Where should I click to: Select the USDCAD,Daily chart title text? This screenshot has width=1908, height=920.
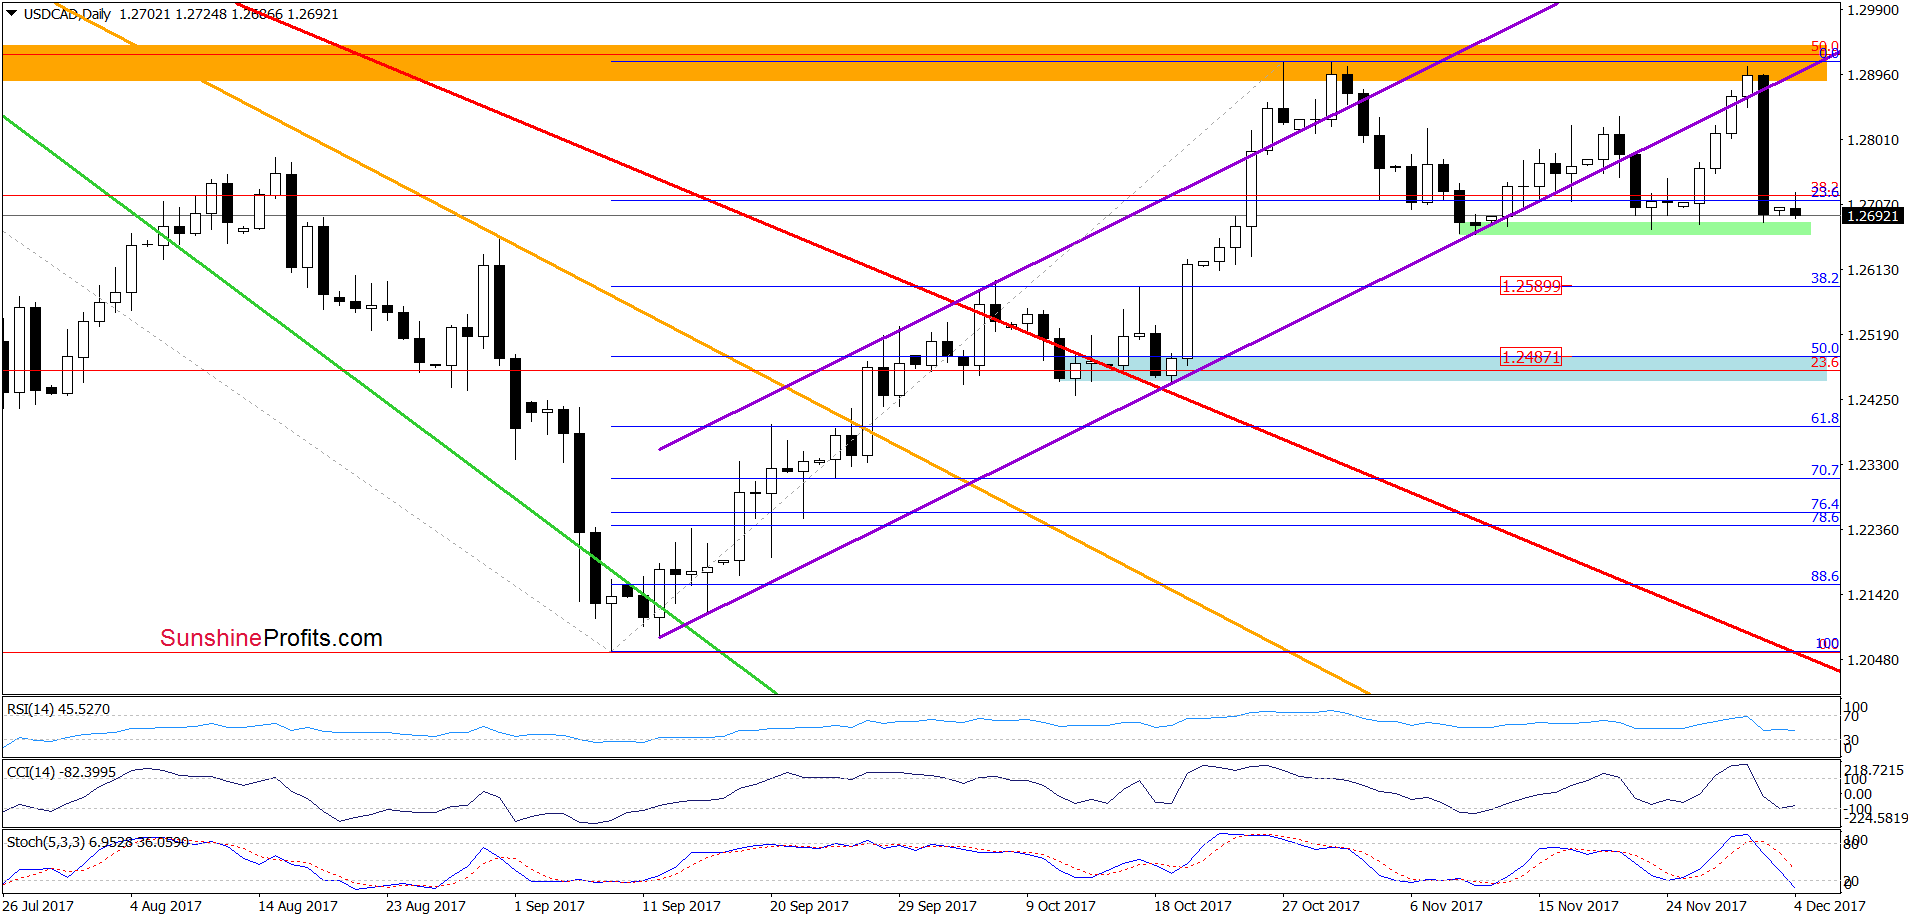[x=67, y=14]
